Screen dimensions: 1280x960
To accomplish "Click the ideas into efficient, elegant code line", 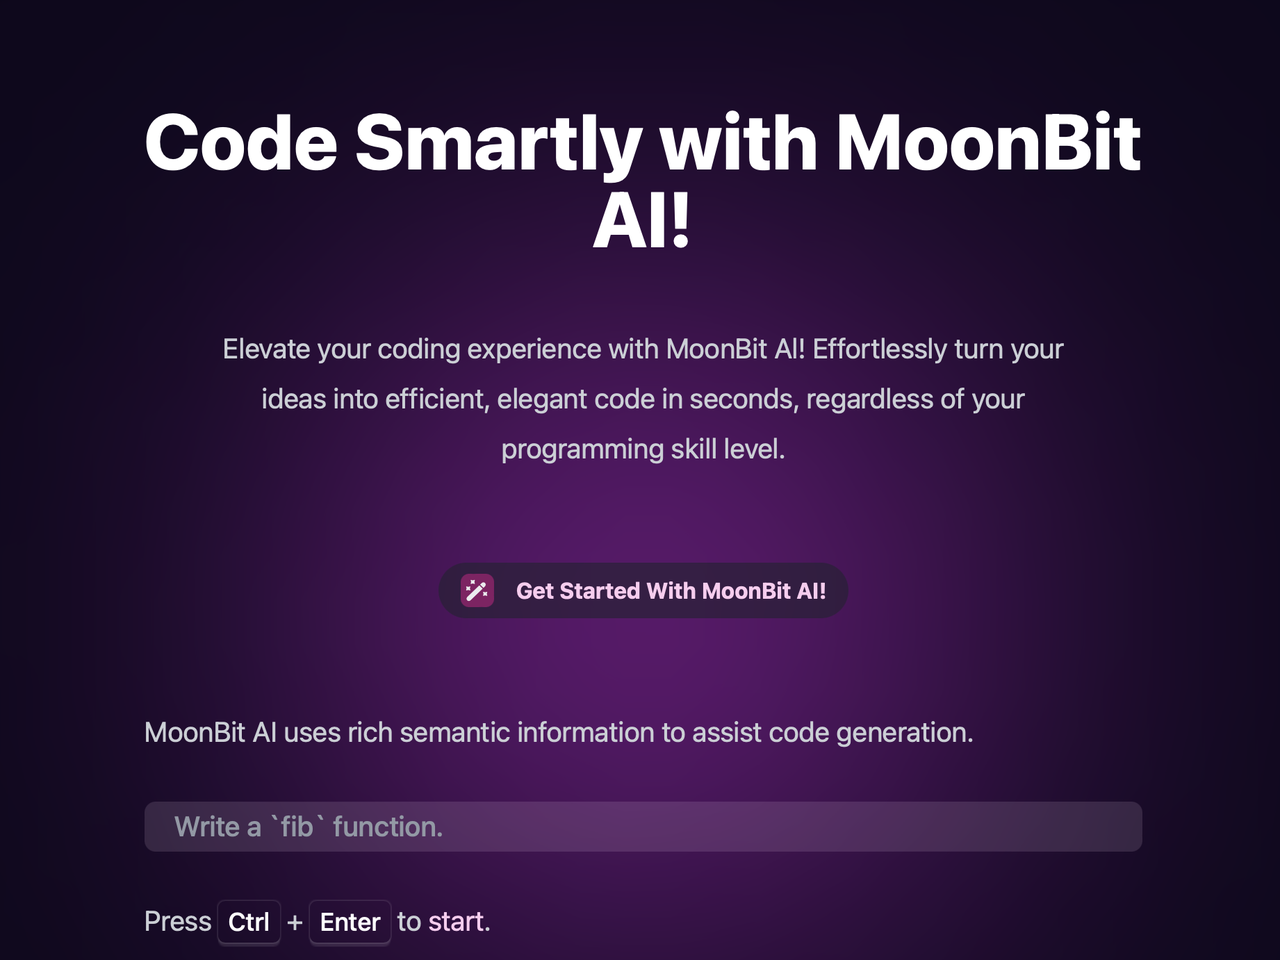I will click(x=643, y=399).
